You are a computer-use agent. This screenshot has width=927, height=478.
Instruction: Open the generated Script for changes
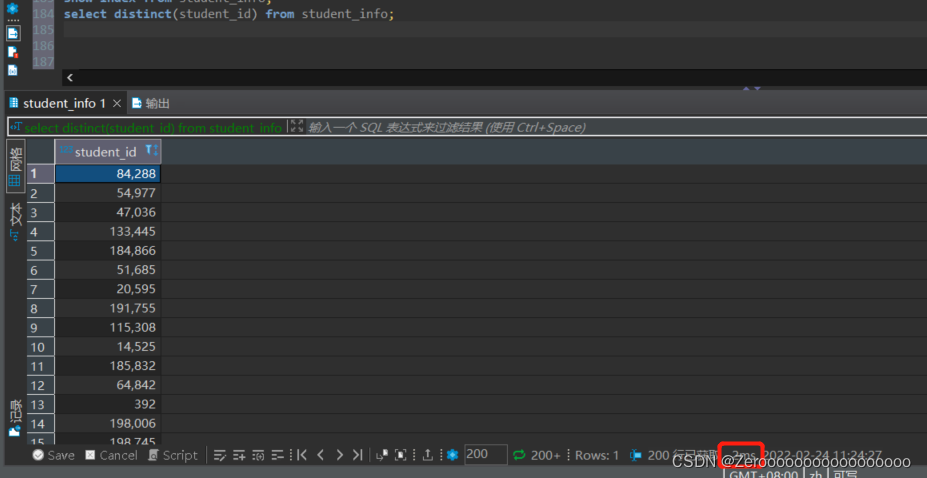point(173,455)
